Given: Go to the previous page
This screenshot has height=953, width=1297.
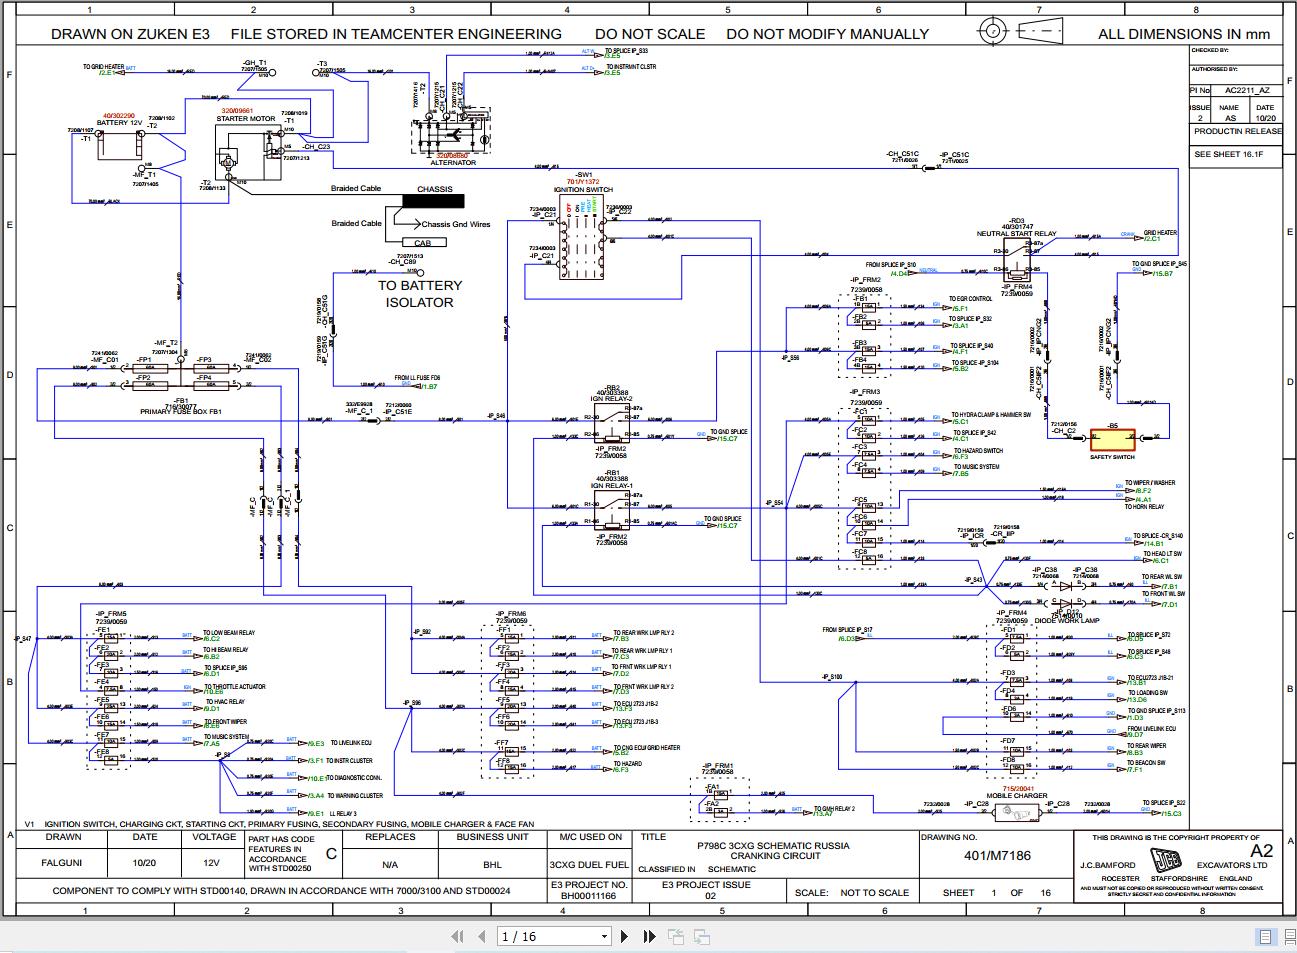Looking at the screenshot, I should [484, 936].
